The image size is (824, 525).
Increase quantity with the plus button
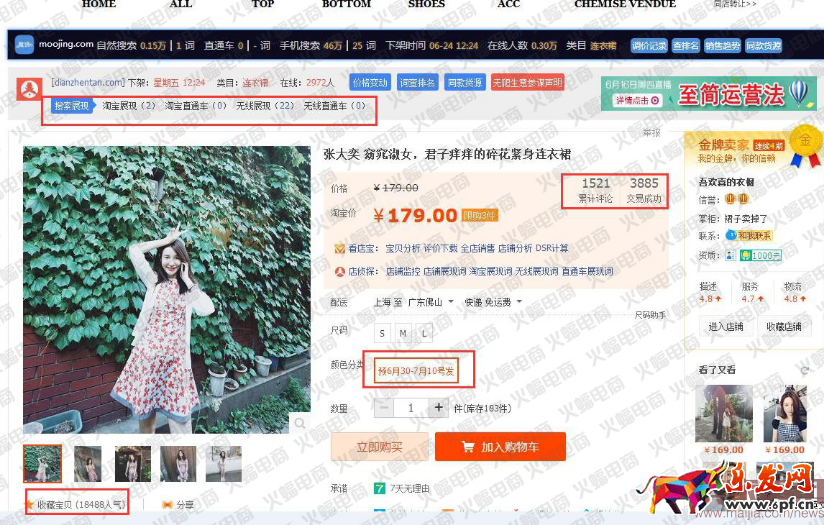tap(438, 408)
